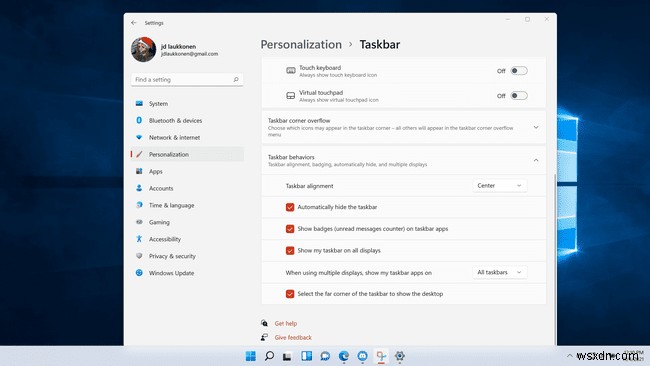Image resolution: width=650 pixels, height=366 pixels.
Task: Uncheck Show my taskbar on all displays
Action: pos(290,250)
